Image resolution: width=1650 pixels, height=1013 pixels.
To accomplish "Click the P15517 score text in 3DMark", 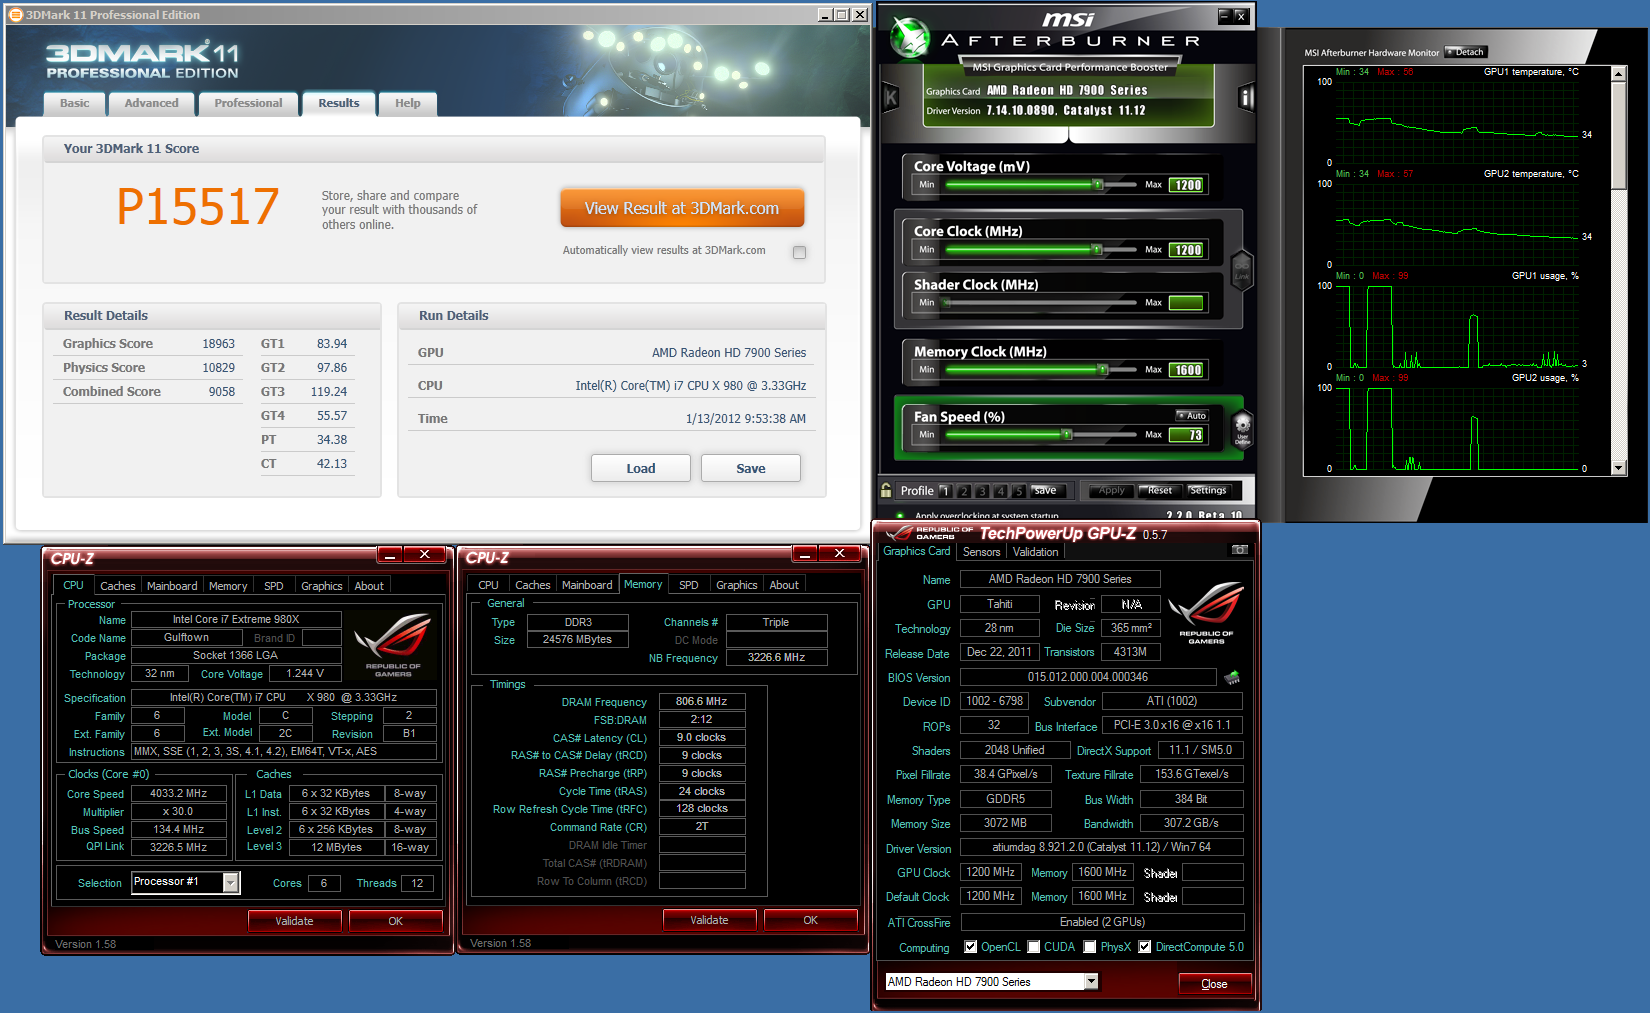I will pyautogui.click(x=198, y=207).
